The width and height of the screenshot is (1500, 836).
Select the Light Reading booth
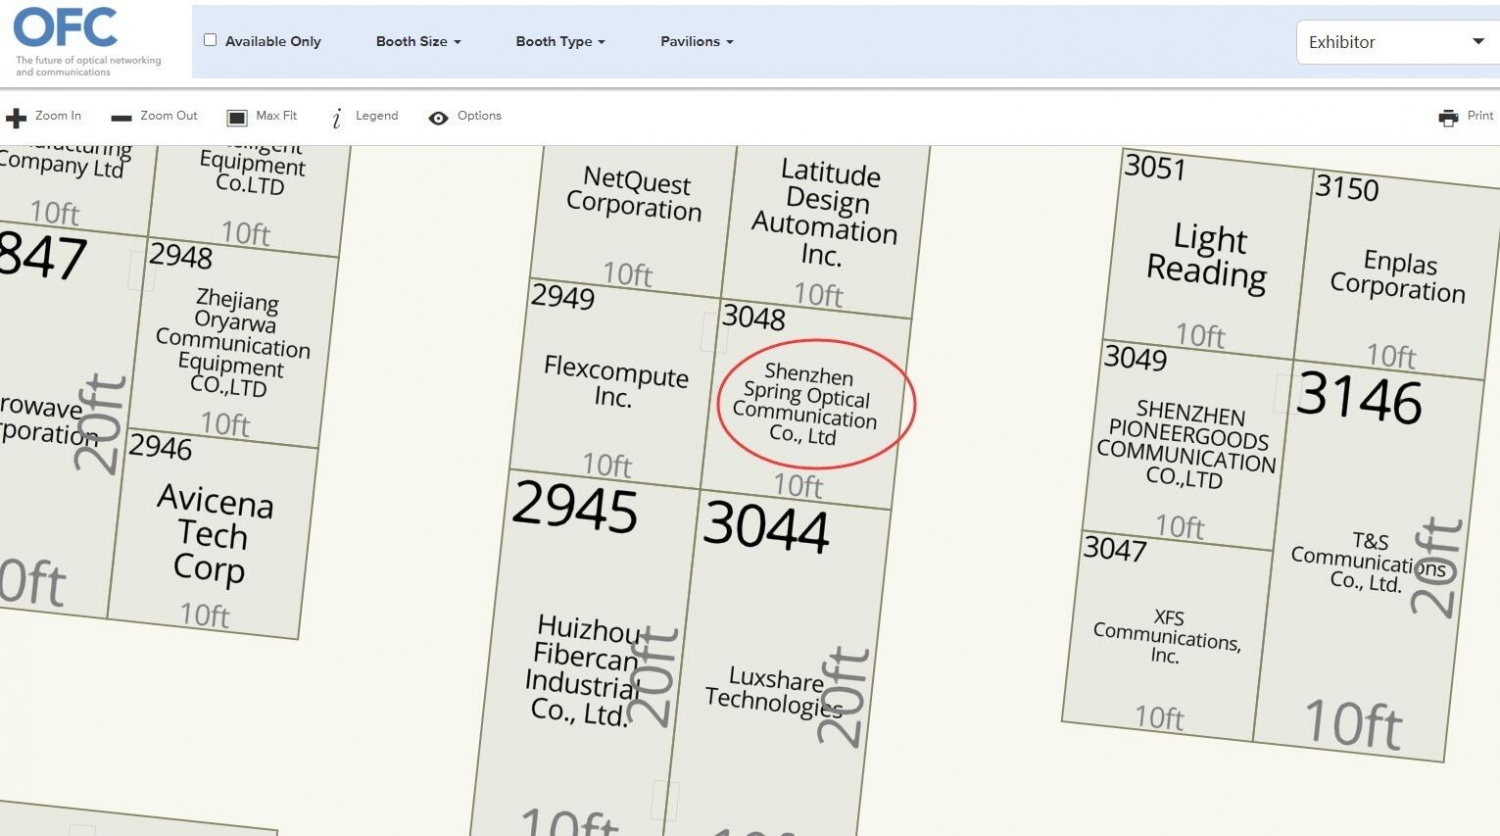coord(1208,255)
